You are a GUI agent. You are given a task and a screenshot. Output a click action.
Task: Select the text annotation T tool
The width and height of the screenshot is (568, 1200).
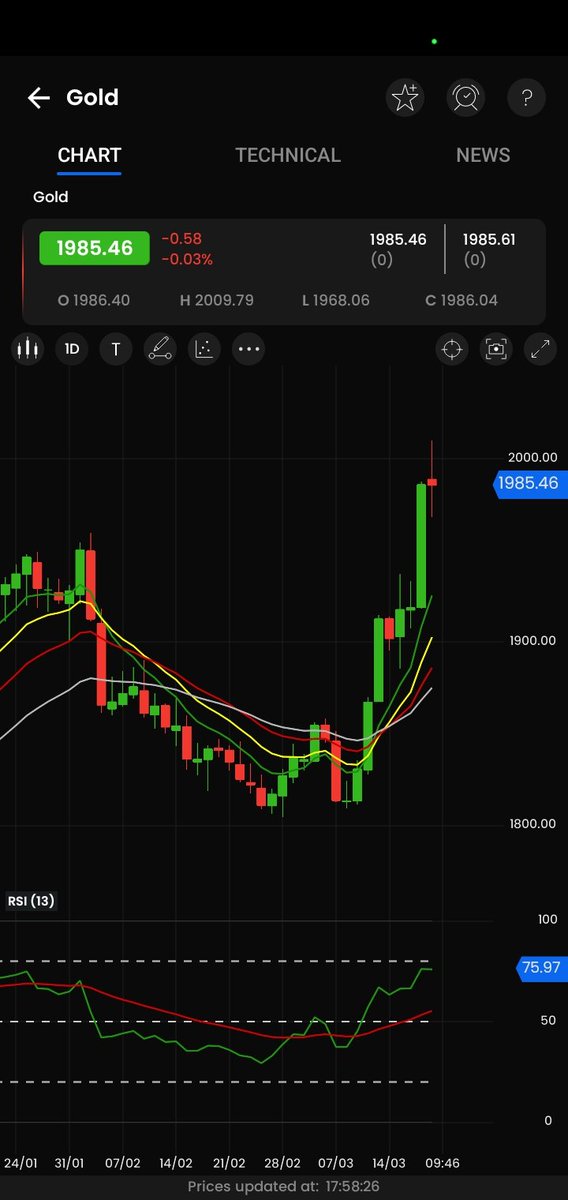click(x=116, y=349)
